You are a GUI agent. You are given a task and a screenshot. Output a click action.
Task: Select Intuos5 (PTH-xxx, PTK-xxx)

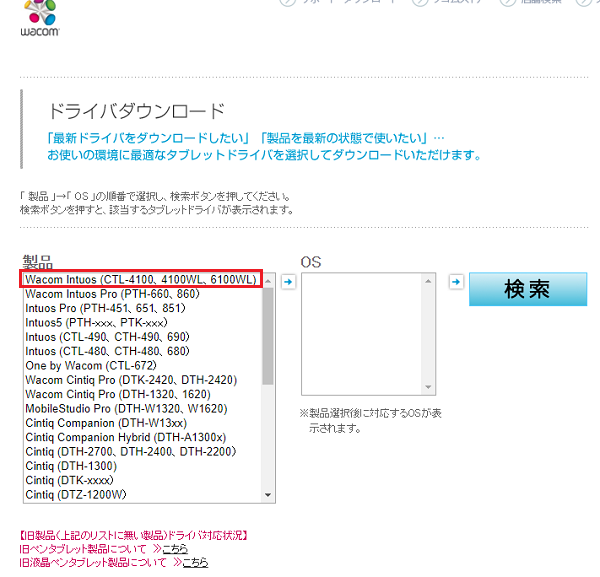pyautogui.click(x=143, y=323)
